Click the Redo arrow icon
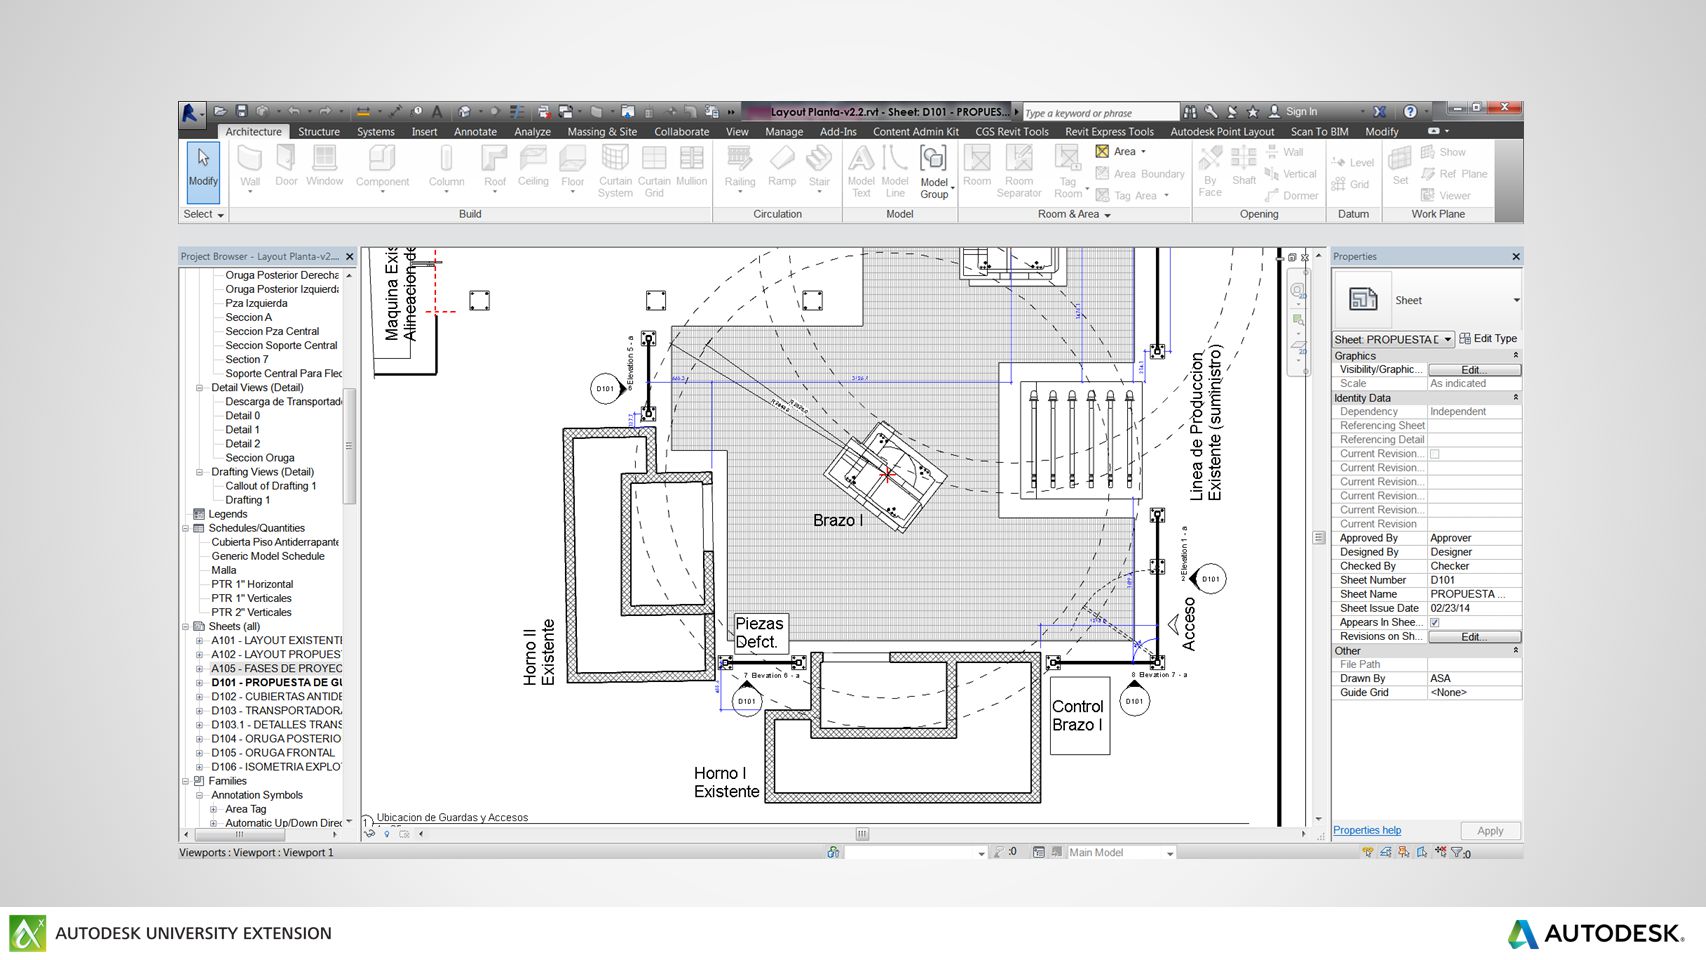 (325, 111)
